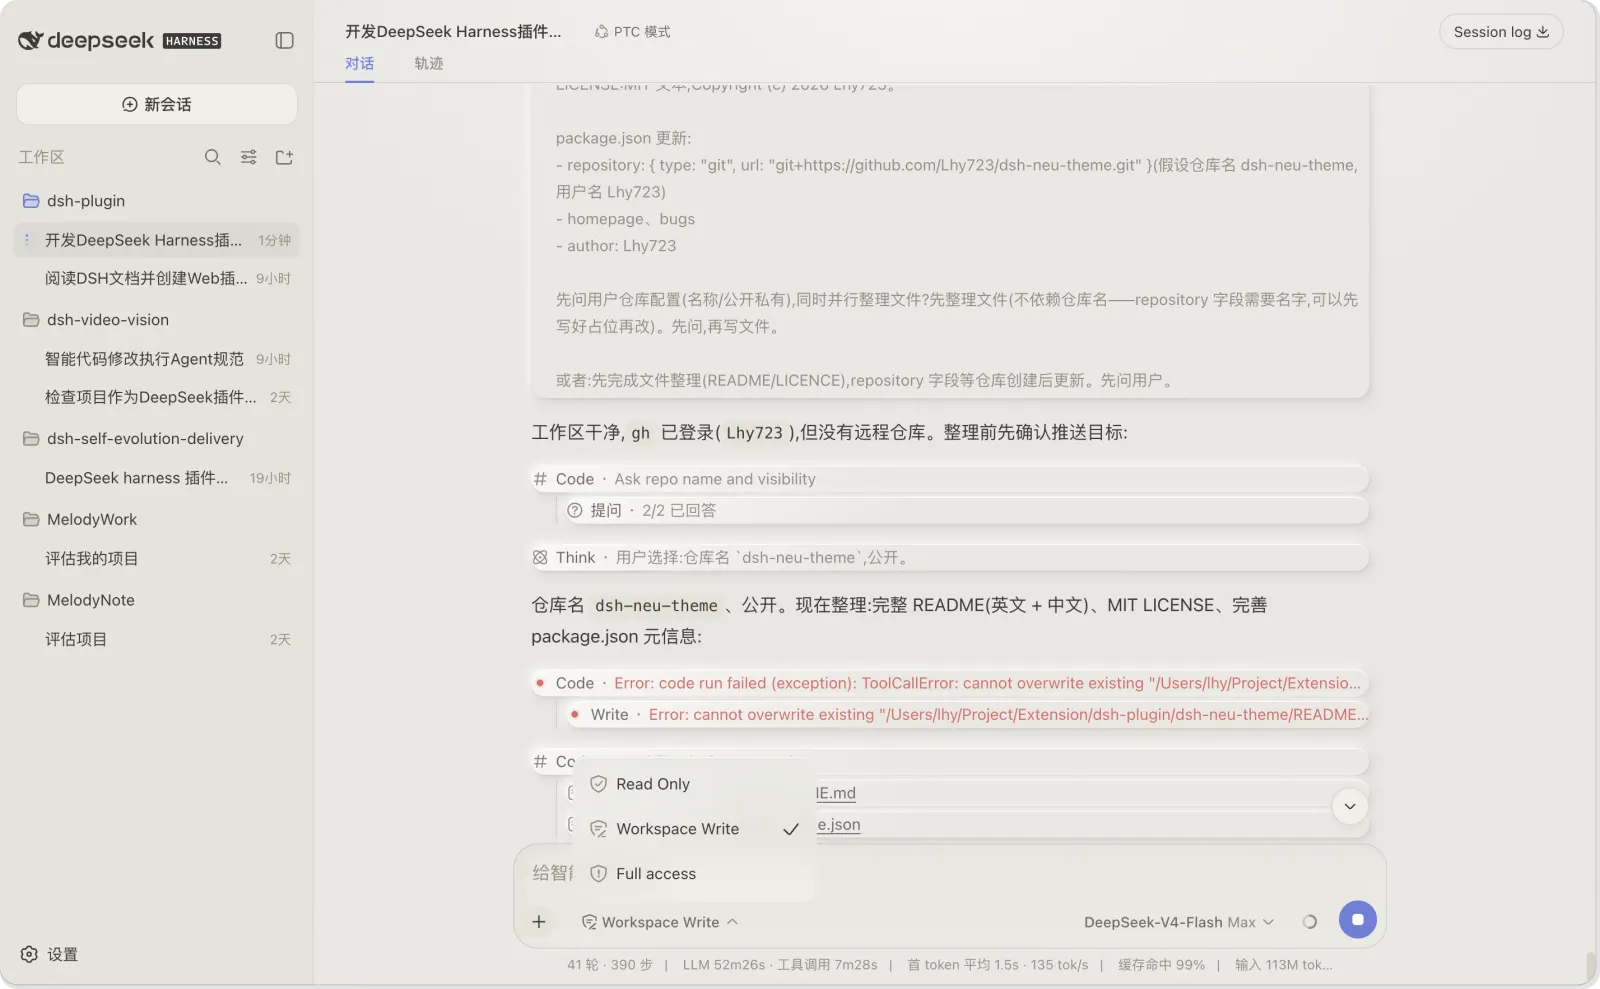
Task: Click the Think step brain icon
Action: click(x=540, y=557)
